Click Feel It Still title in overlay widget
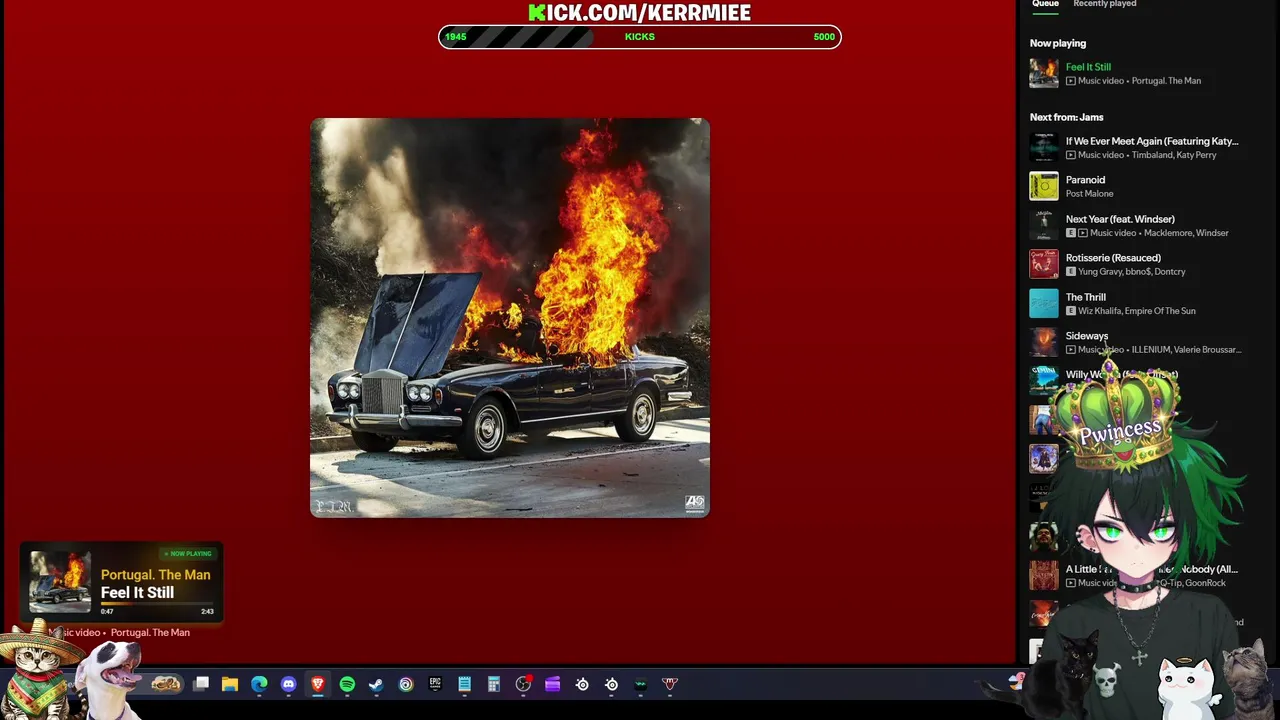 (137, 592)
